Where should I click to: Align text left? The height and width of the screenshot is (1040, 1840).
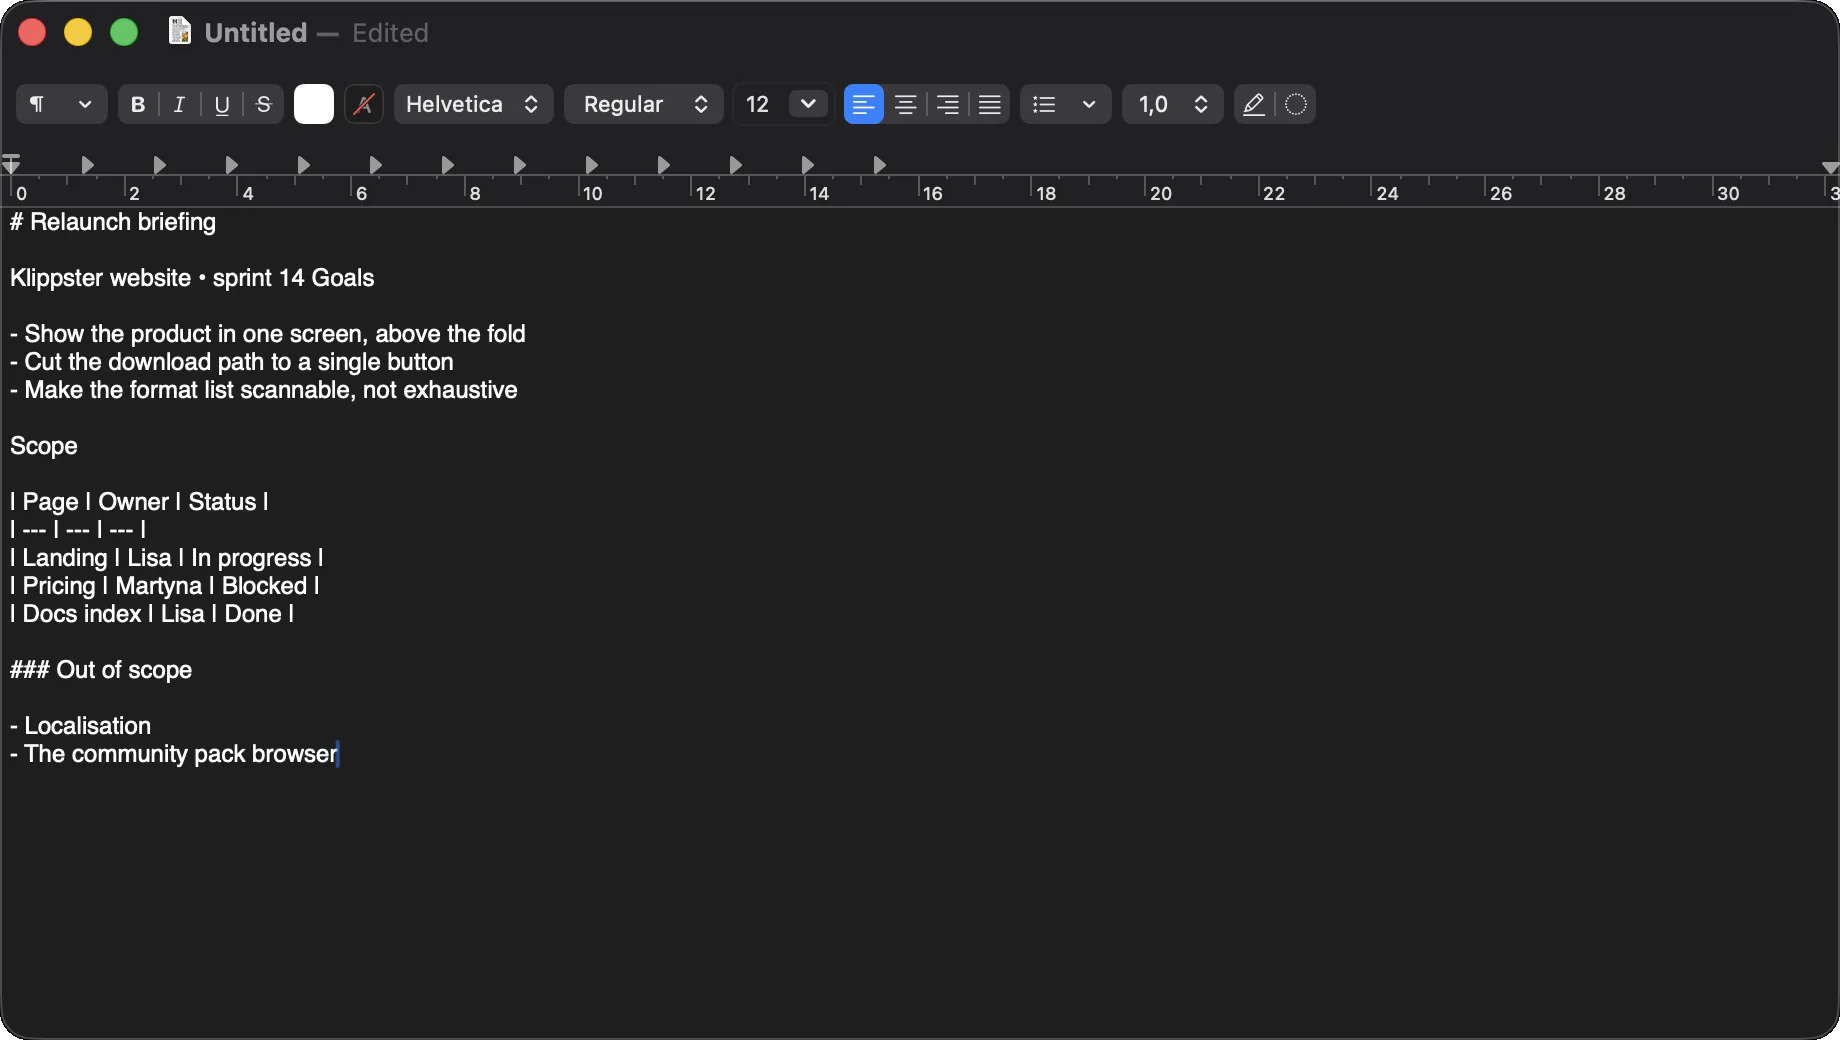coord(863,104)
